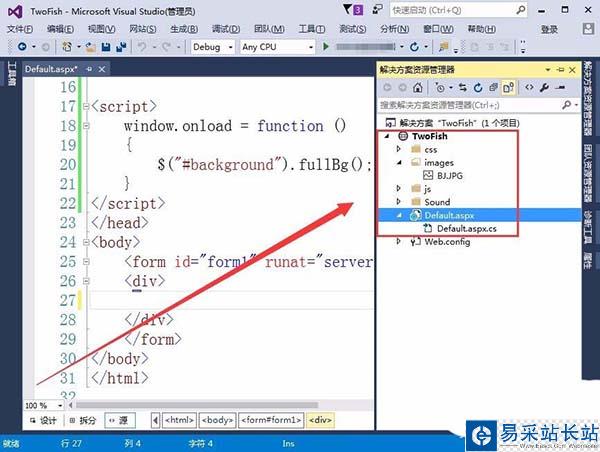Expand the css folder arrow
This screenshot has height=452, width=600.
point(398,149)
